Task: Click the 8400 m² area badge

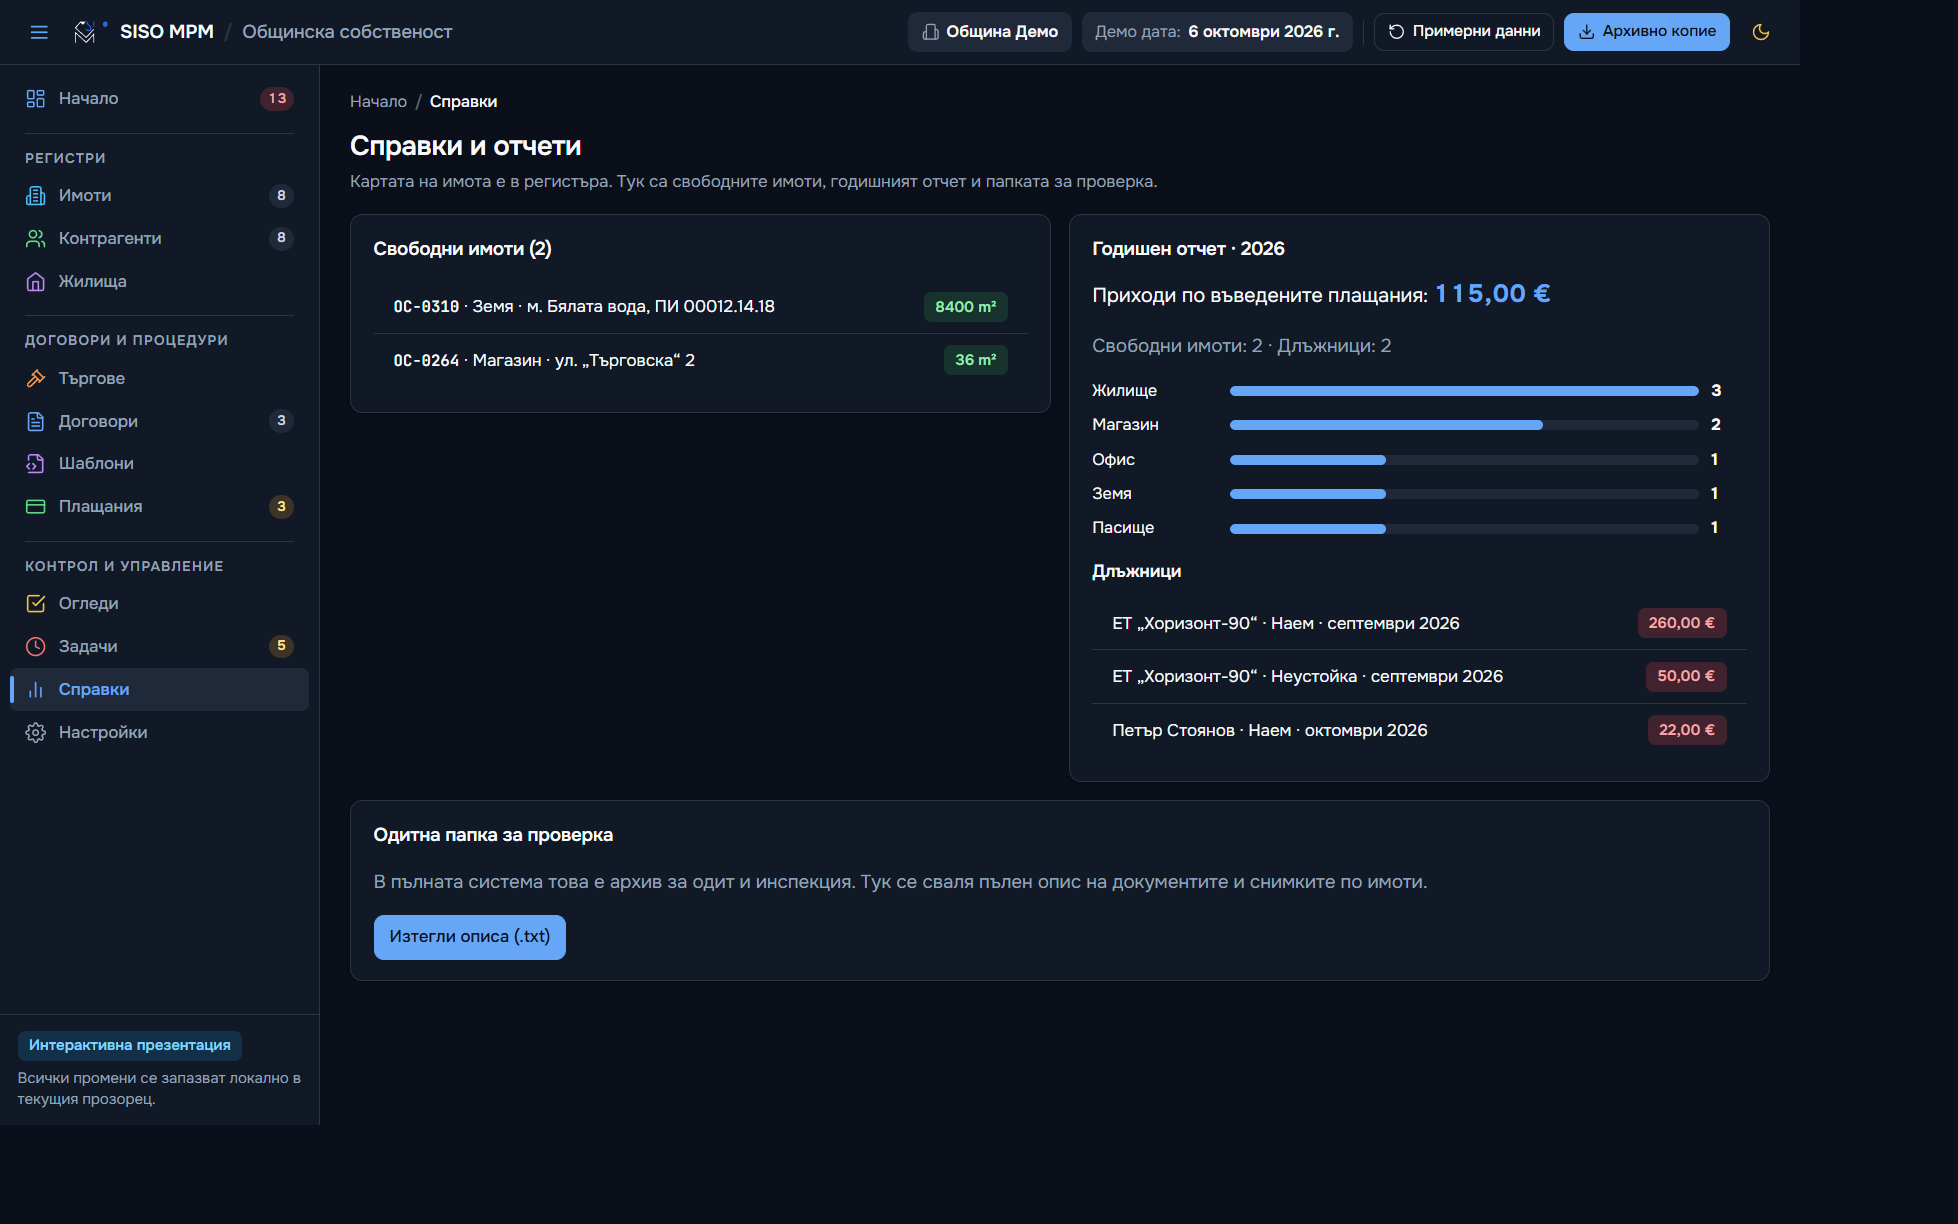Action: pos(965,306)
